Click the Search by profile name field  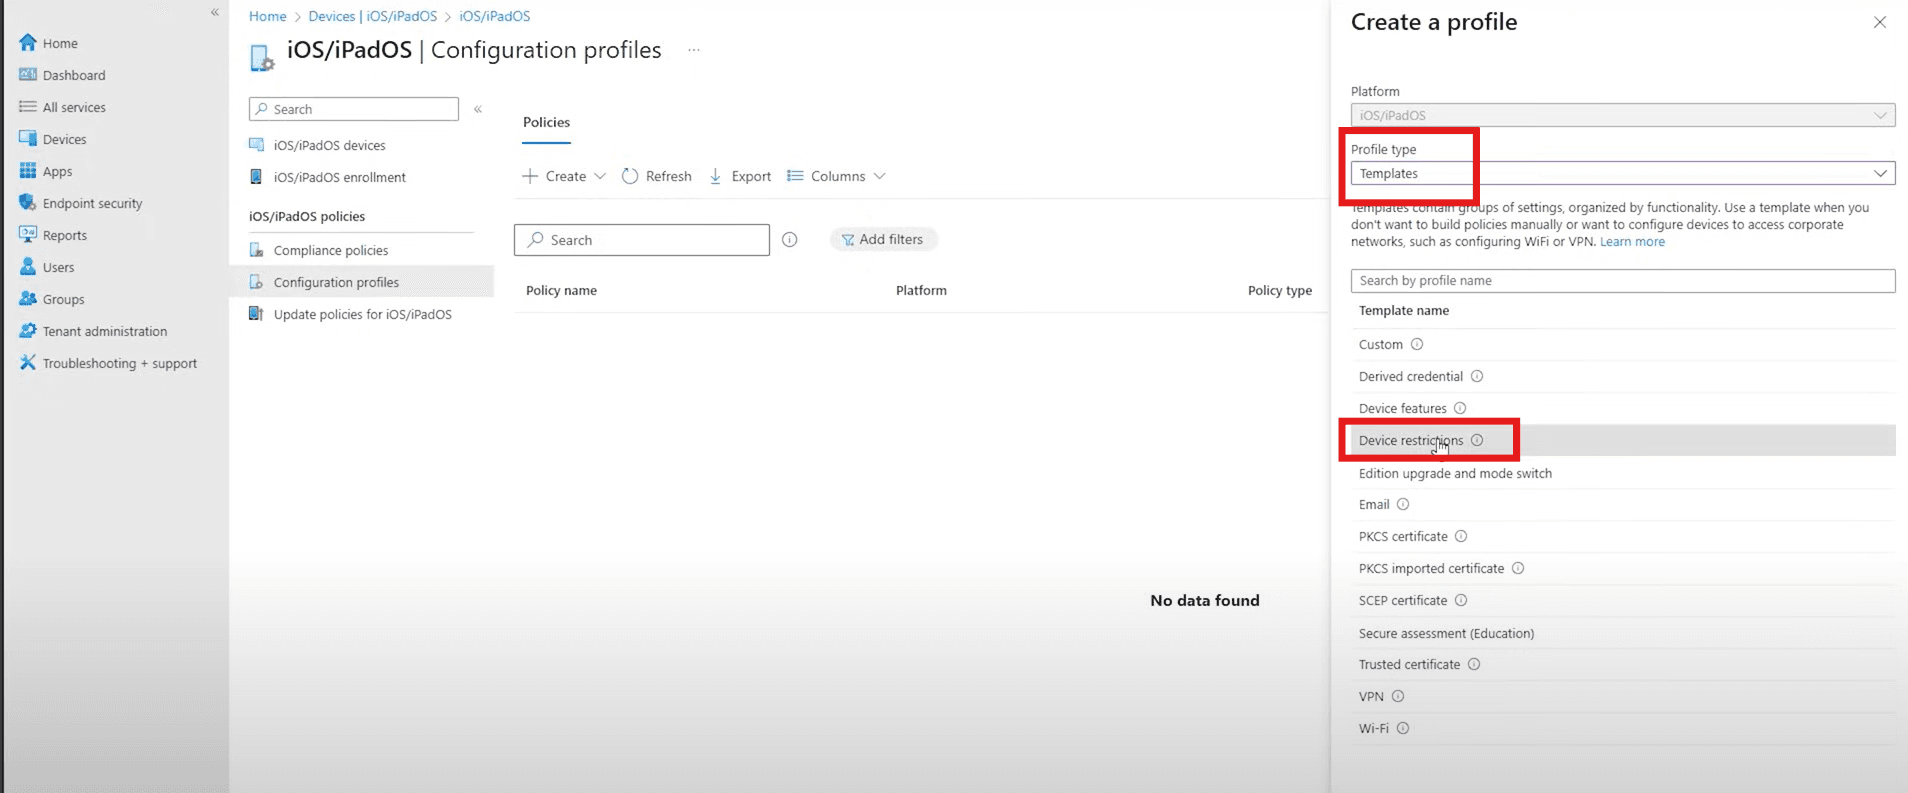pyautogui.click(x=1622, y=281)
